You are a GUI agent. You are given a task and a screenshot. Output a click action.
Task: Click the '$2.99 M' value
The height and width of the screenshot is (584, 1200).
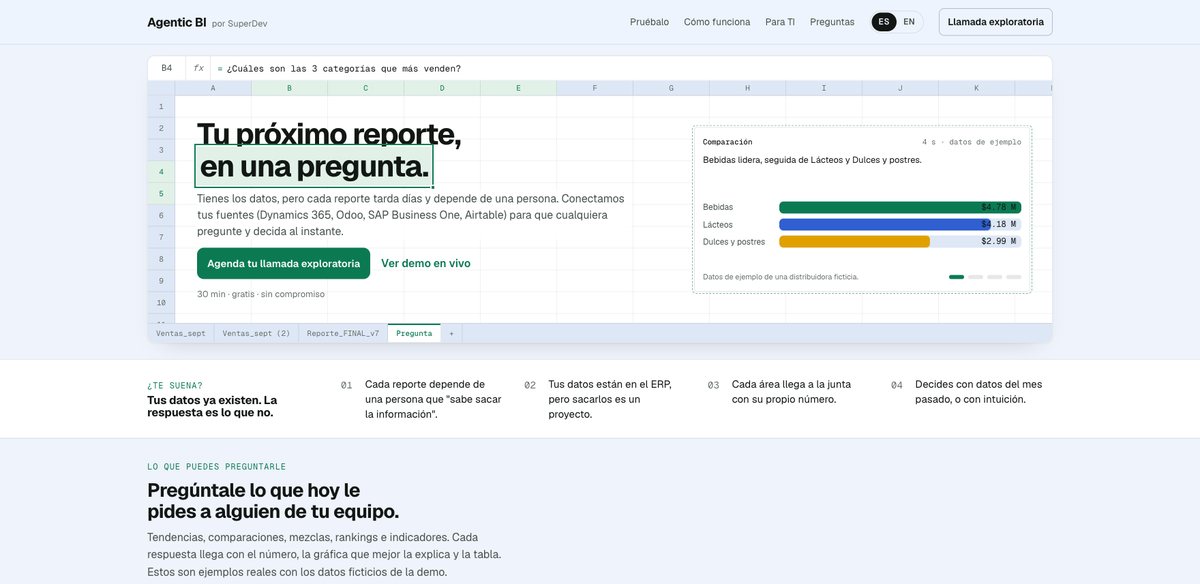point(999,241)
